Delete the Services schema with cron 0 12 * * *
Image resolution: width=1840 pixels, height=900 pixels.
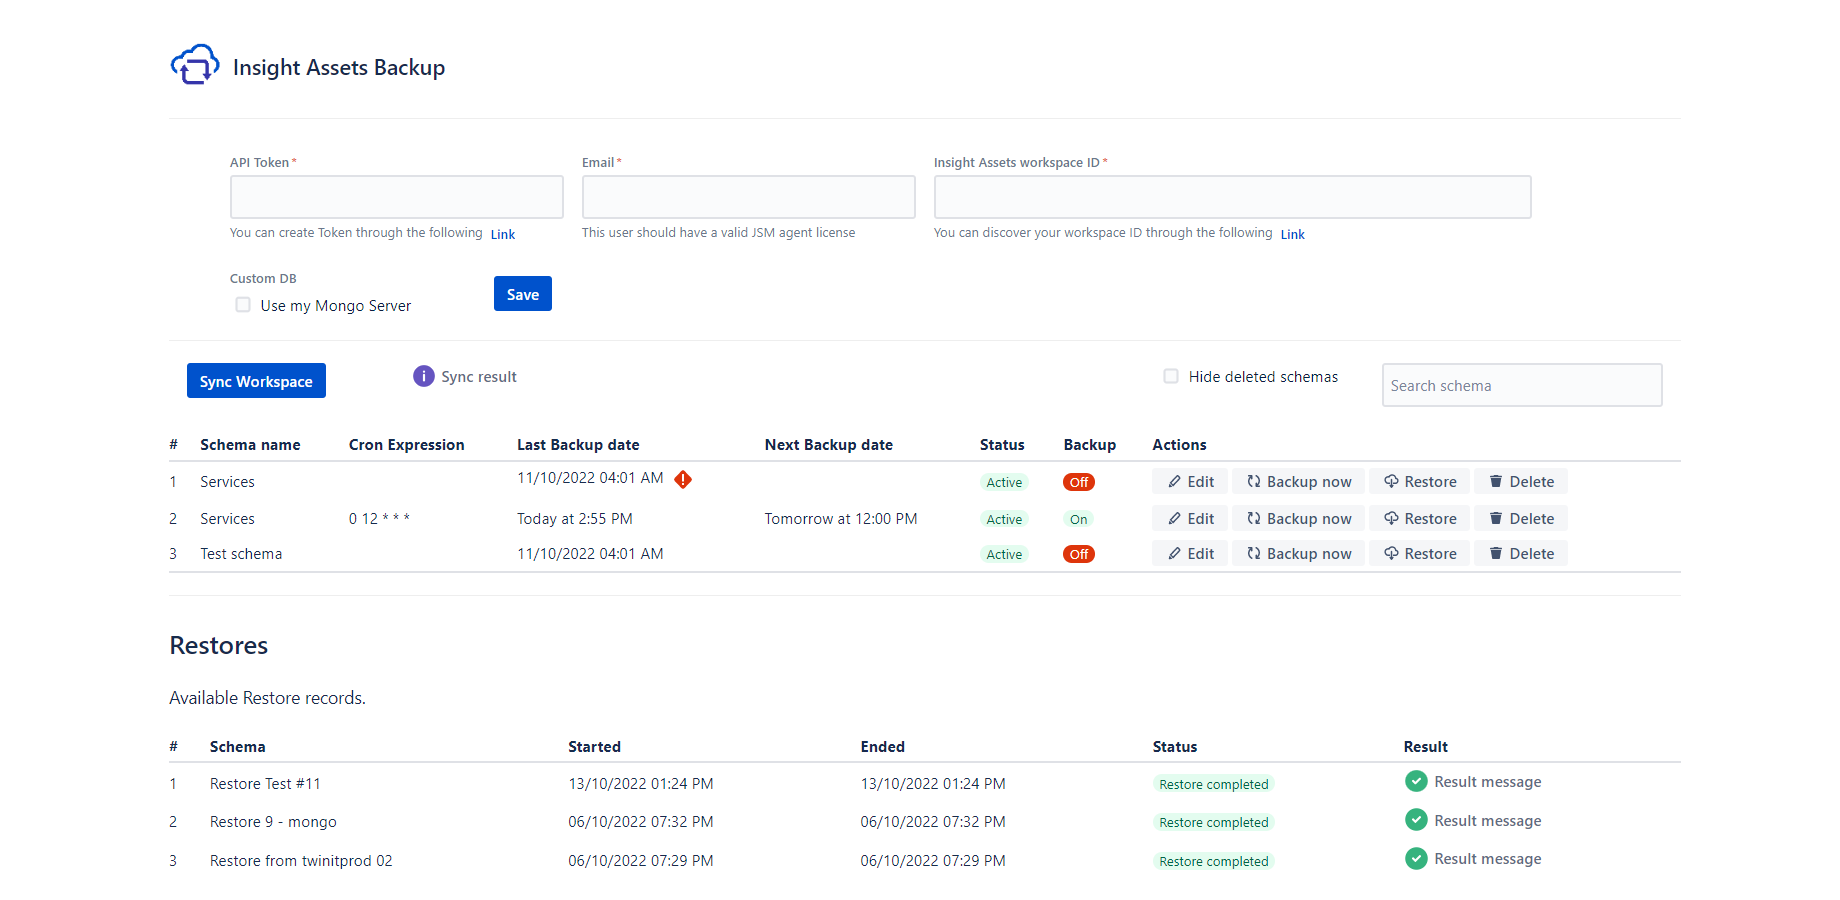click(1521, 519)
